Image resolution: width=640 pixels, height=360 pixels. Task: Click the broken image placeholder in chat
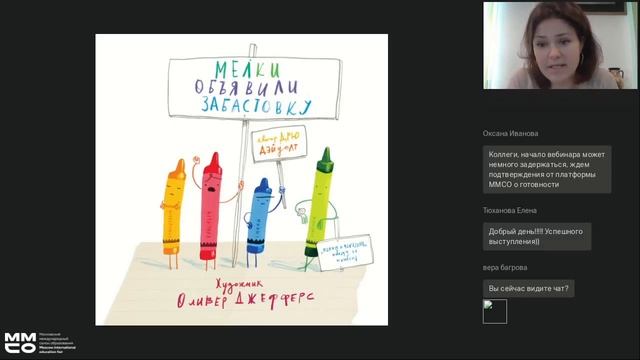(x=495, y=311)
